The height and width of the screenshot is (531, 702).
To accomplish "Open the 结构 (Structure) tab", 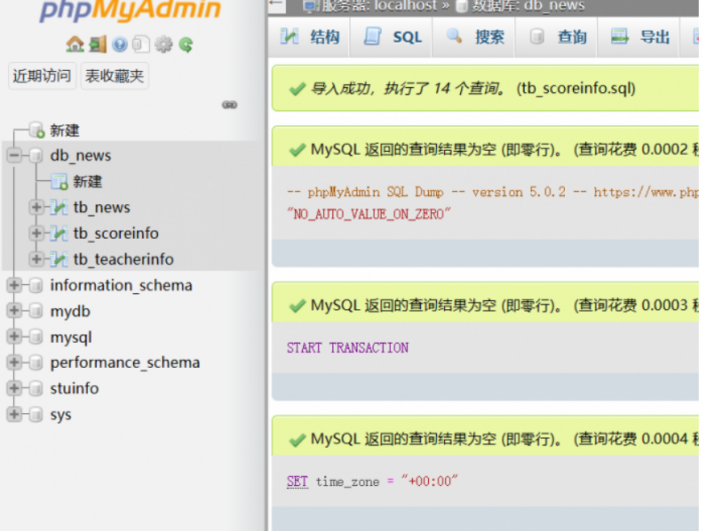I will pos(309,37).
